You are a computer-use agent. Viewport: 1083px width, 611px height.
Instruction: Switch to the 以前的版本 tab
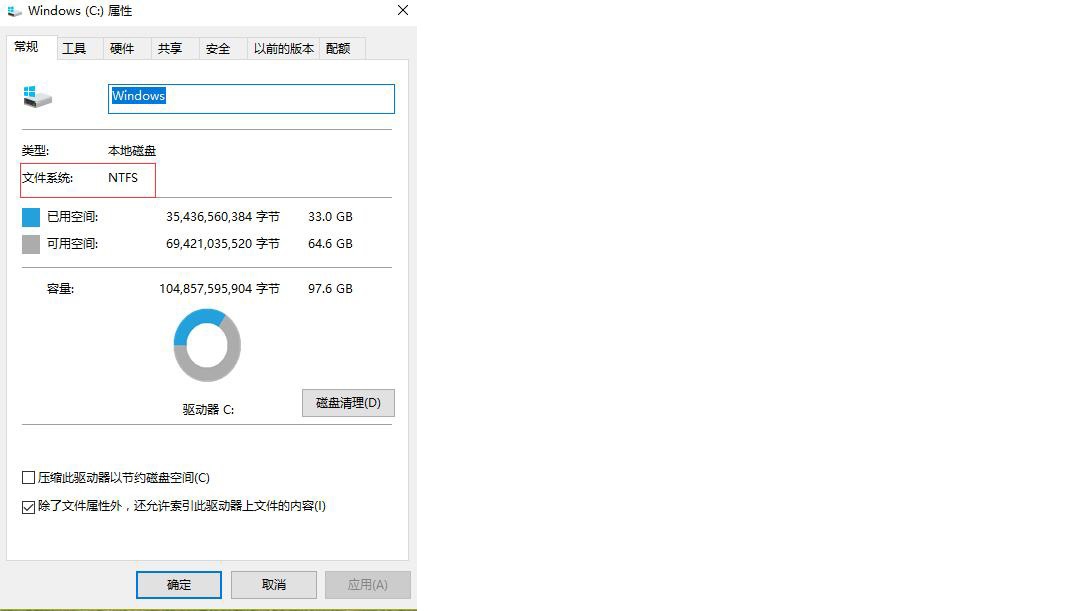coord(283,48)
